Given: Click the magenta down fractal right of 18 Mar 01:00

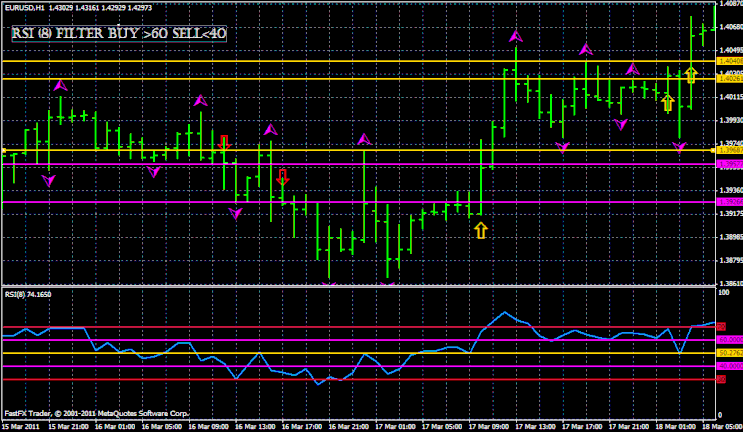Looking at the screenshot, I should (680, 148).
